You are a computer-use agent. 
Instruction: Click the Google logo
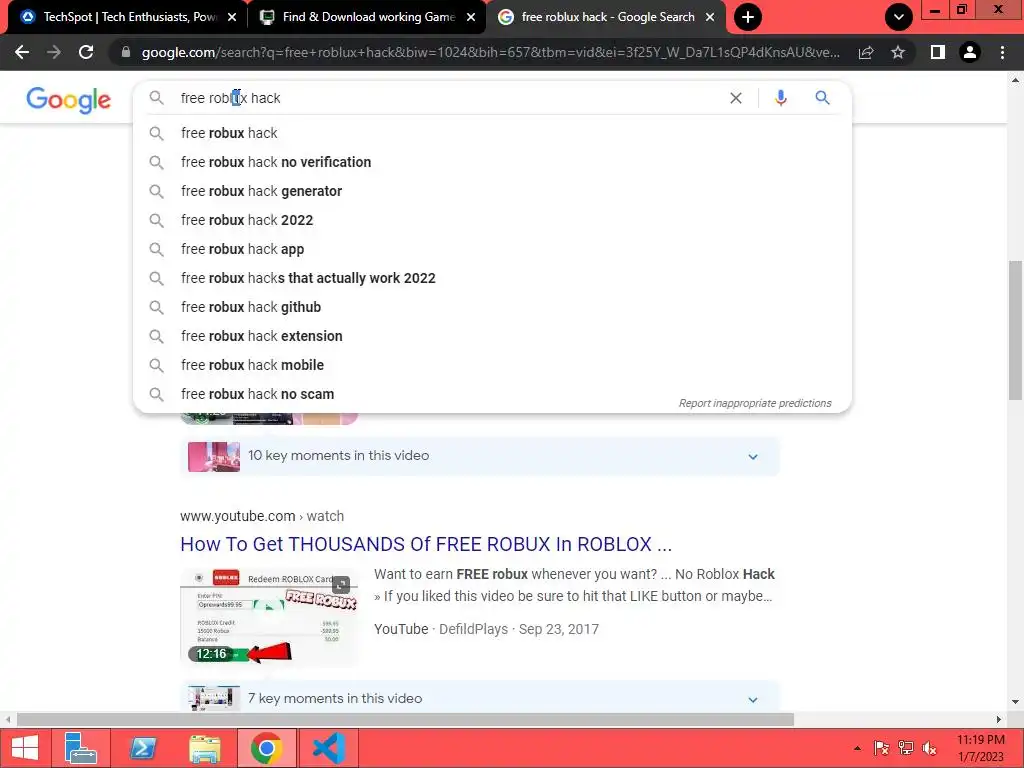point(69,100)
